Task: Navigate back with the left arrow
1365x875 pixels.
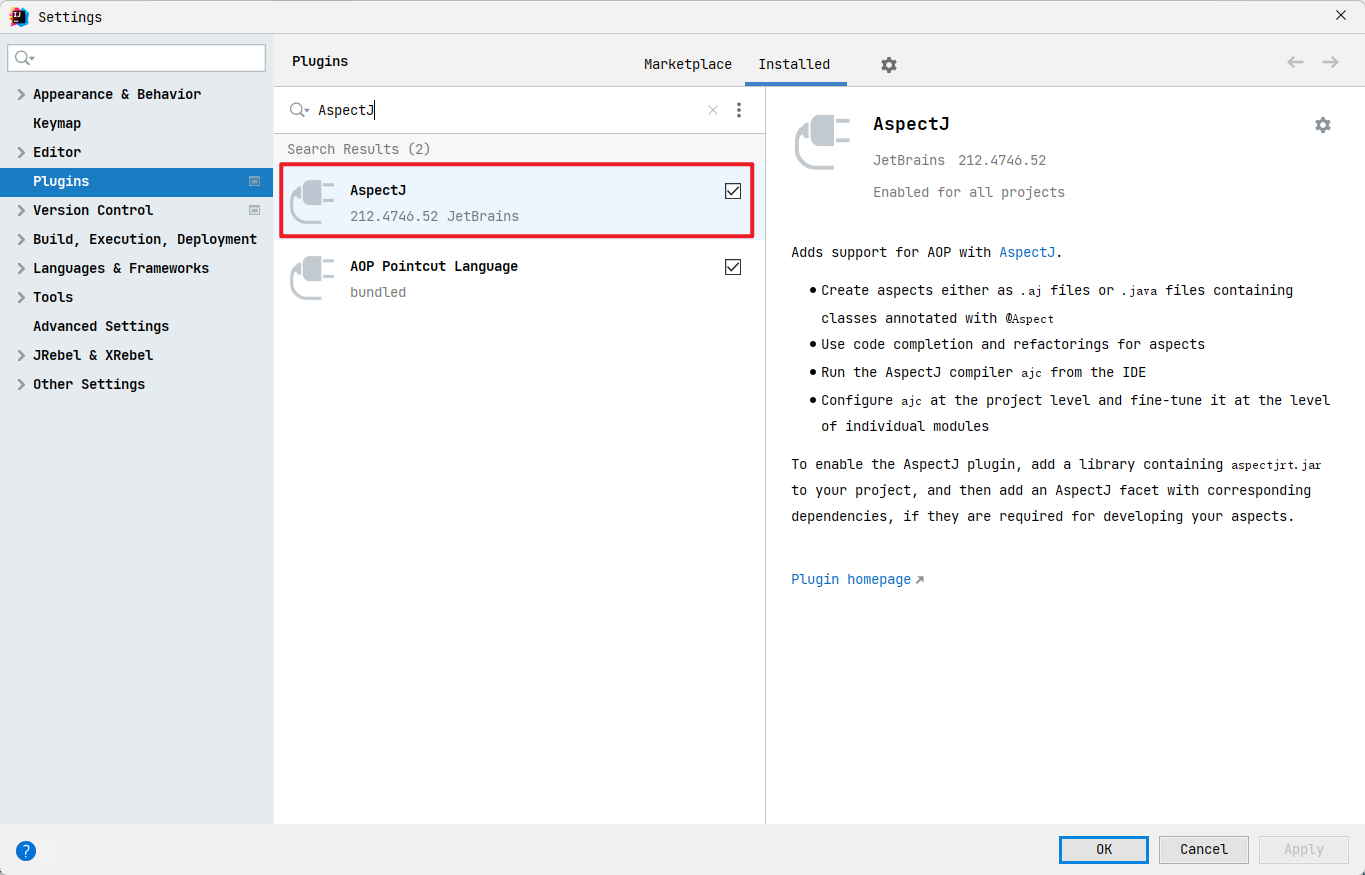Action: (1295, 62)
